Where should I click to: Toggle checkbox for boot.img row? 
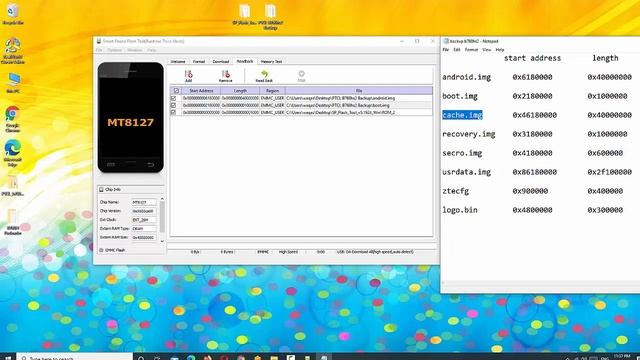173,105
